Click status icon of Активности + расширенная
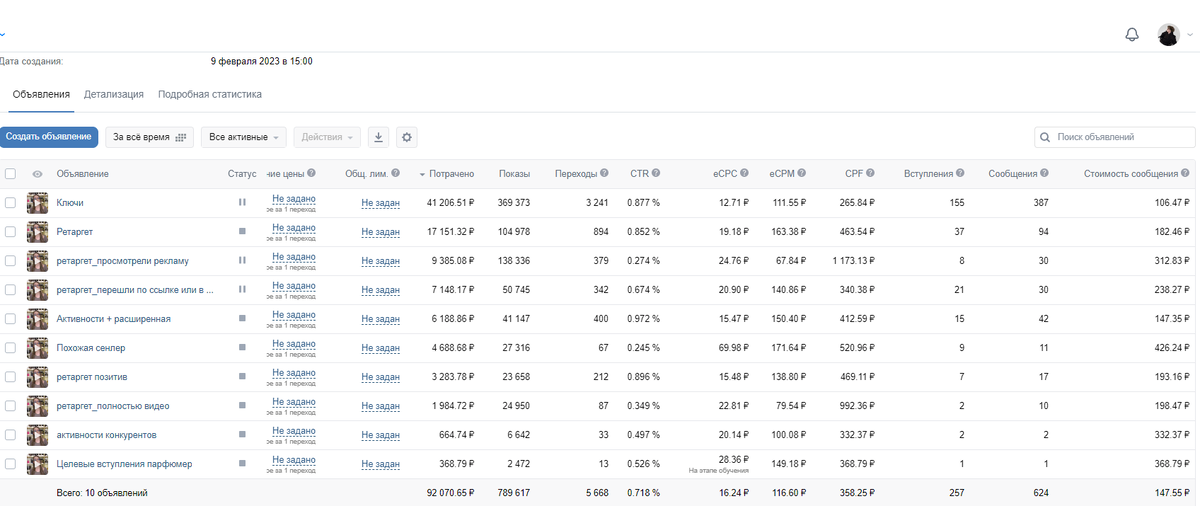 242,319
